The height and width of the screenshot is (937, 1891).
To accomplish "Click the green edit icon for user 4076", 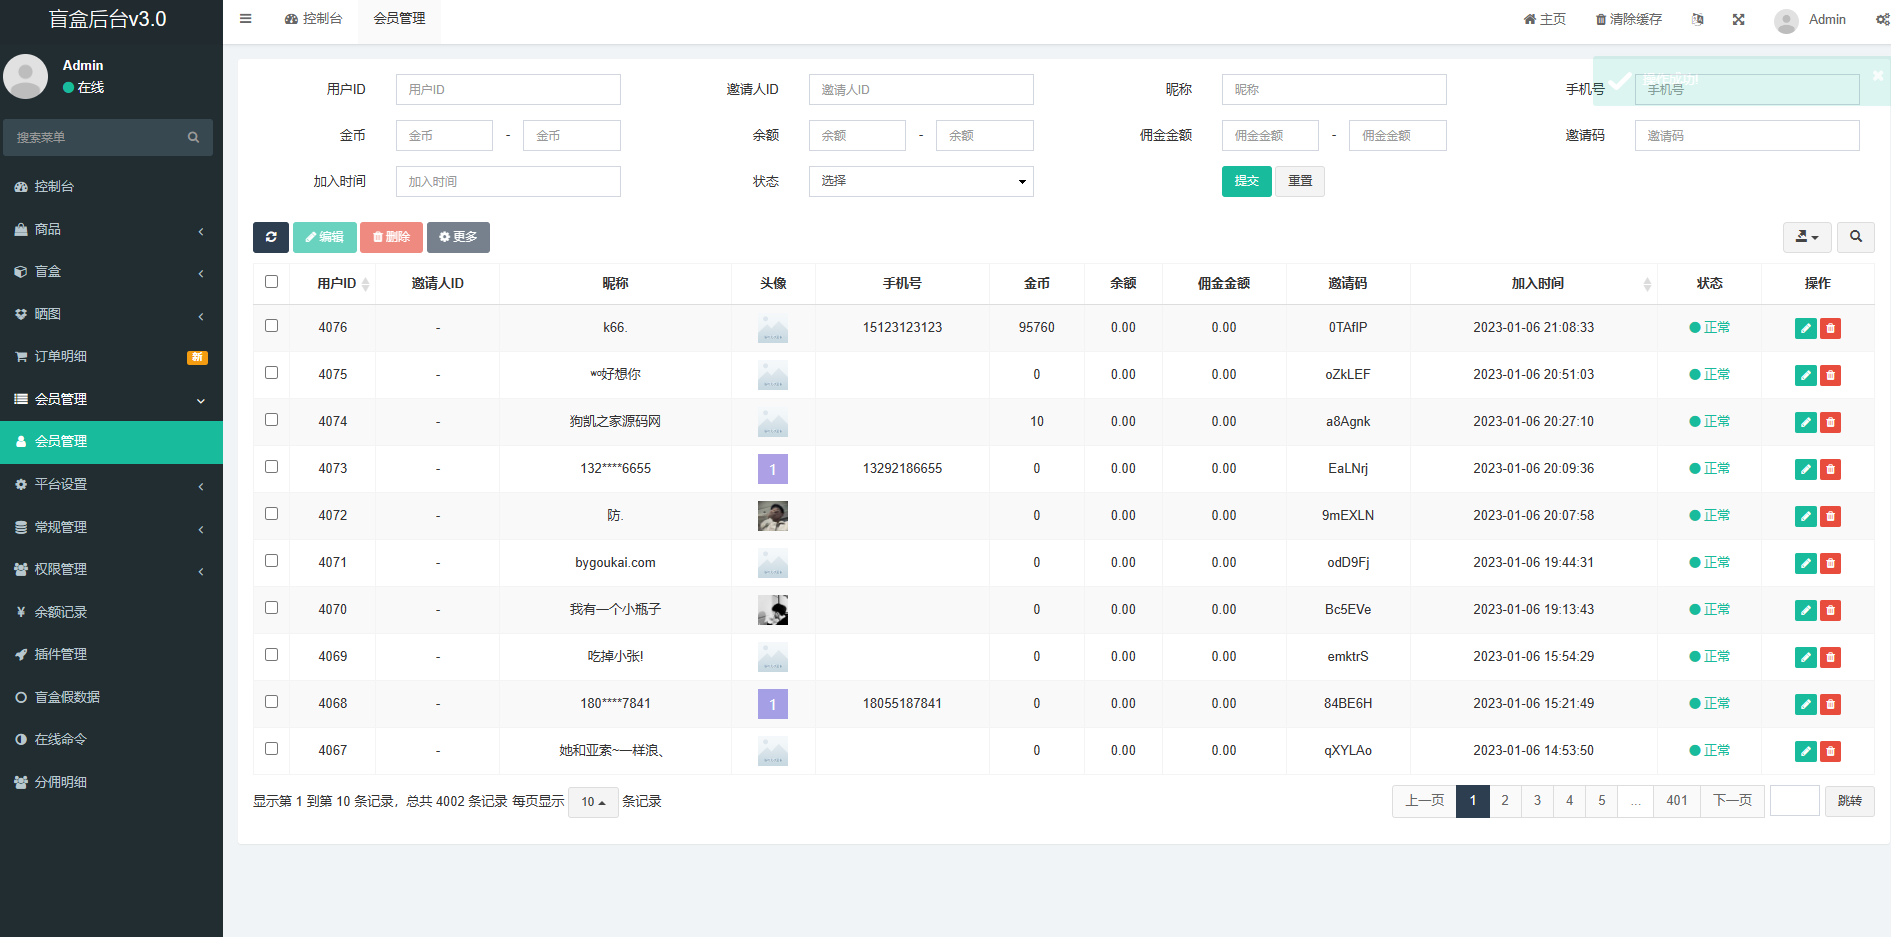I will click(1805, 328).
